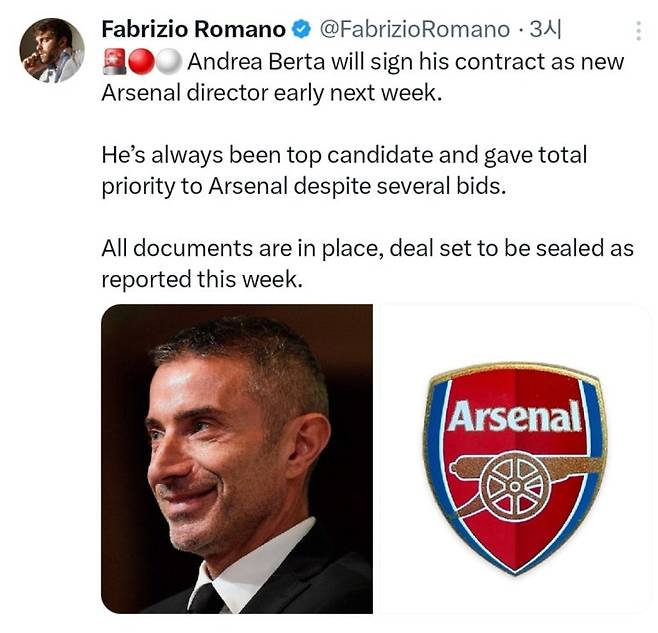Open the tweet's more options menu
The width and height of the screenshot is (658, 633).
click(636, 30)
